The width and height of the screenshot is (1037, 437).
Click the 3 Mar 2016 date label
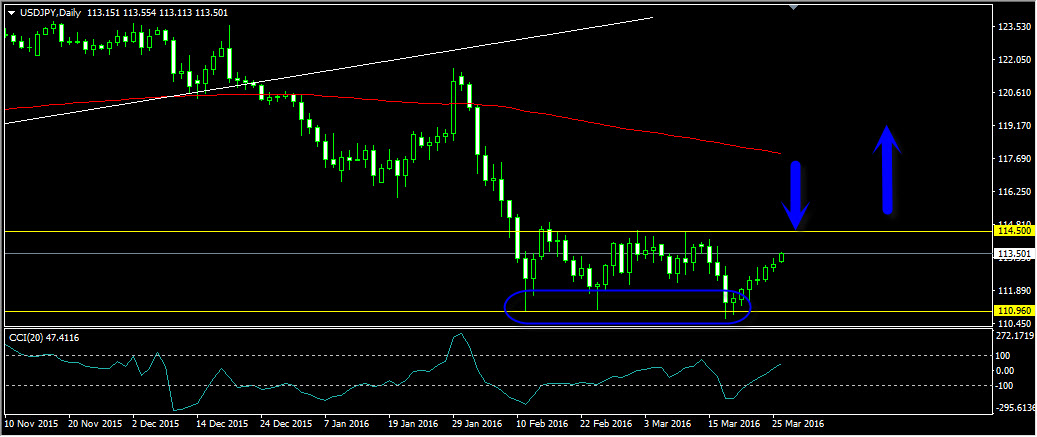click(666, 422)
